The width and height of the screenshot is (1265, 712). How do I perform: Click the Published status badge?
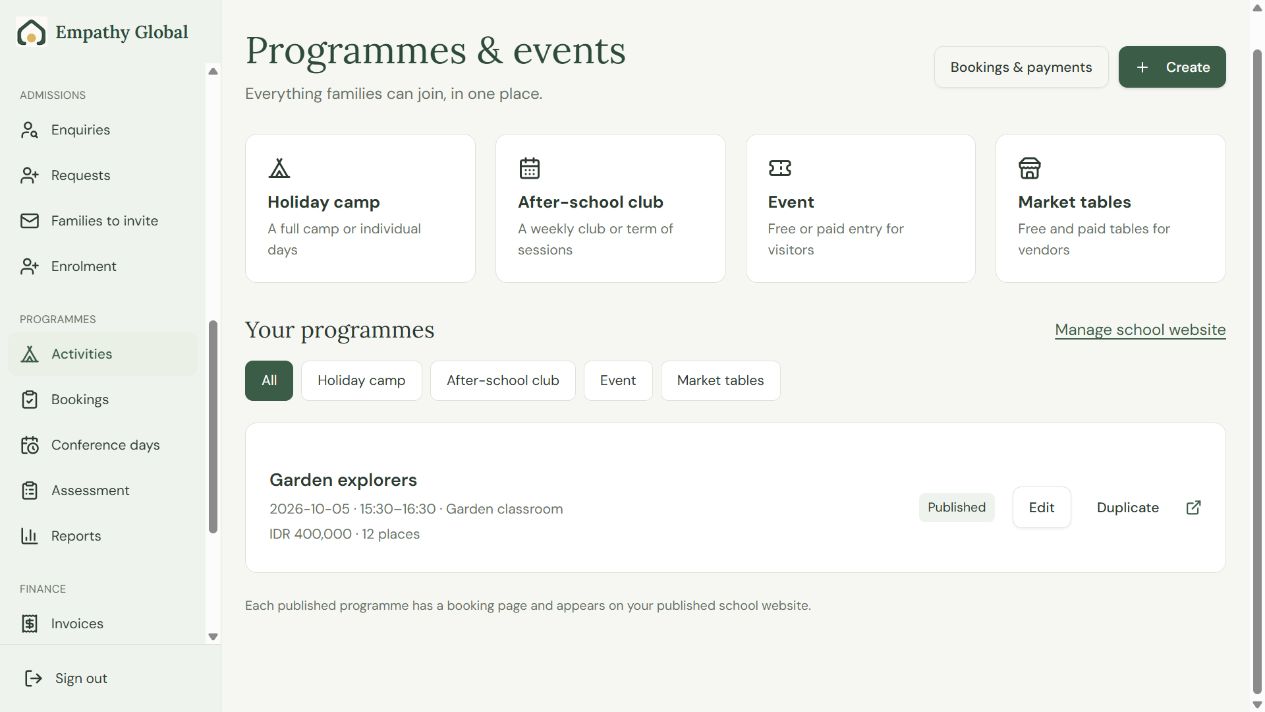[957, 507]
